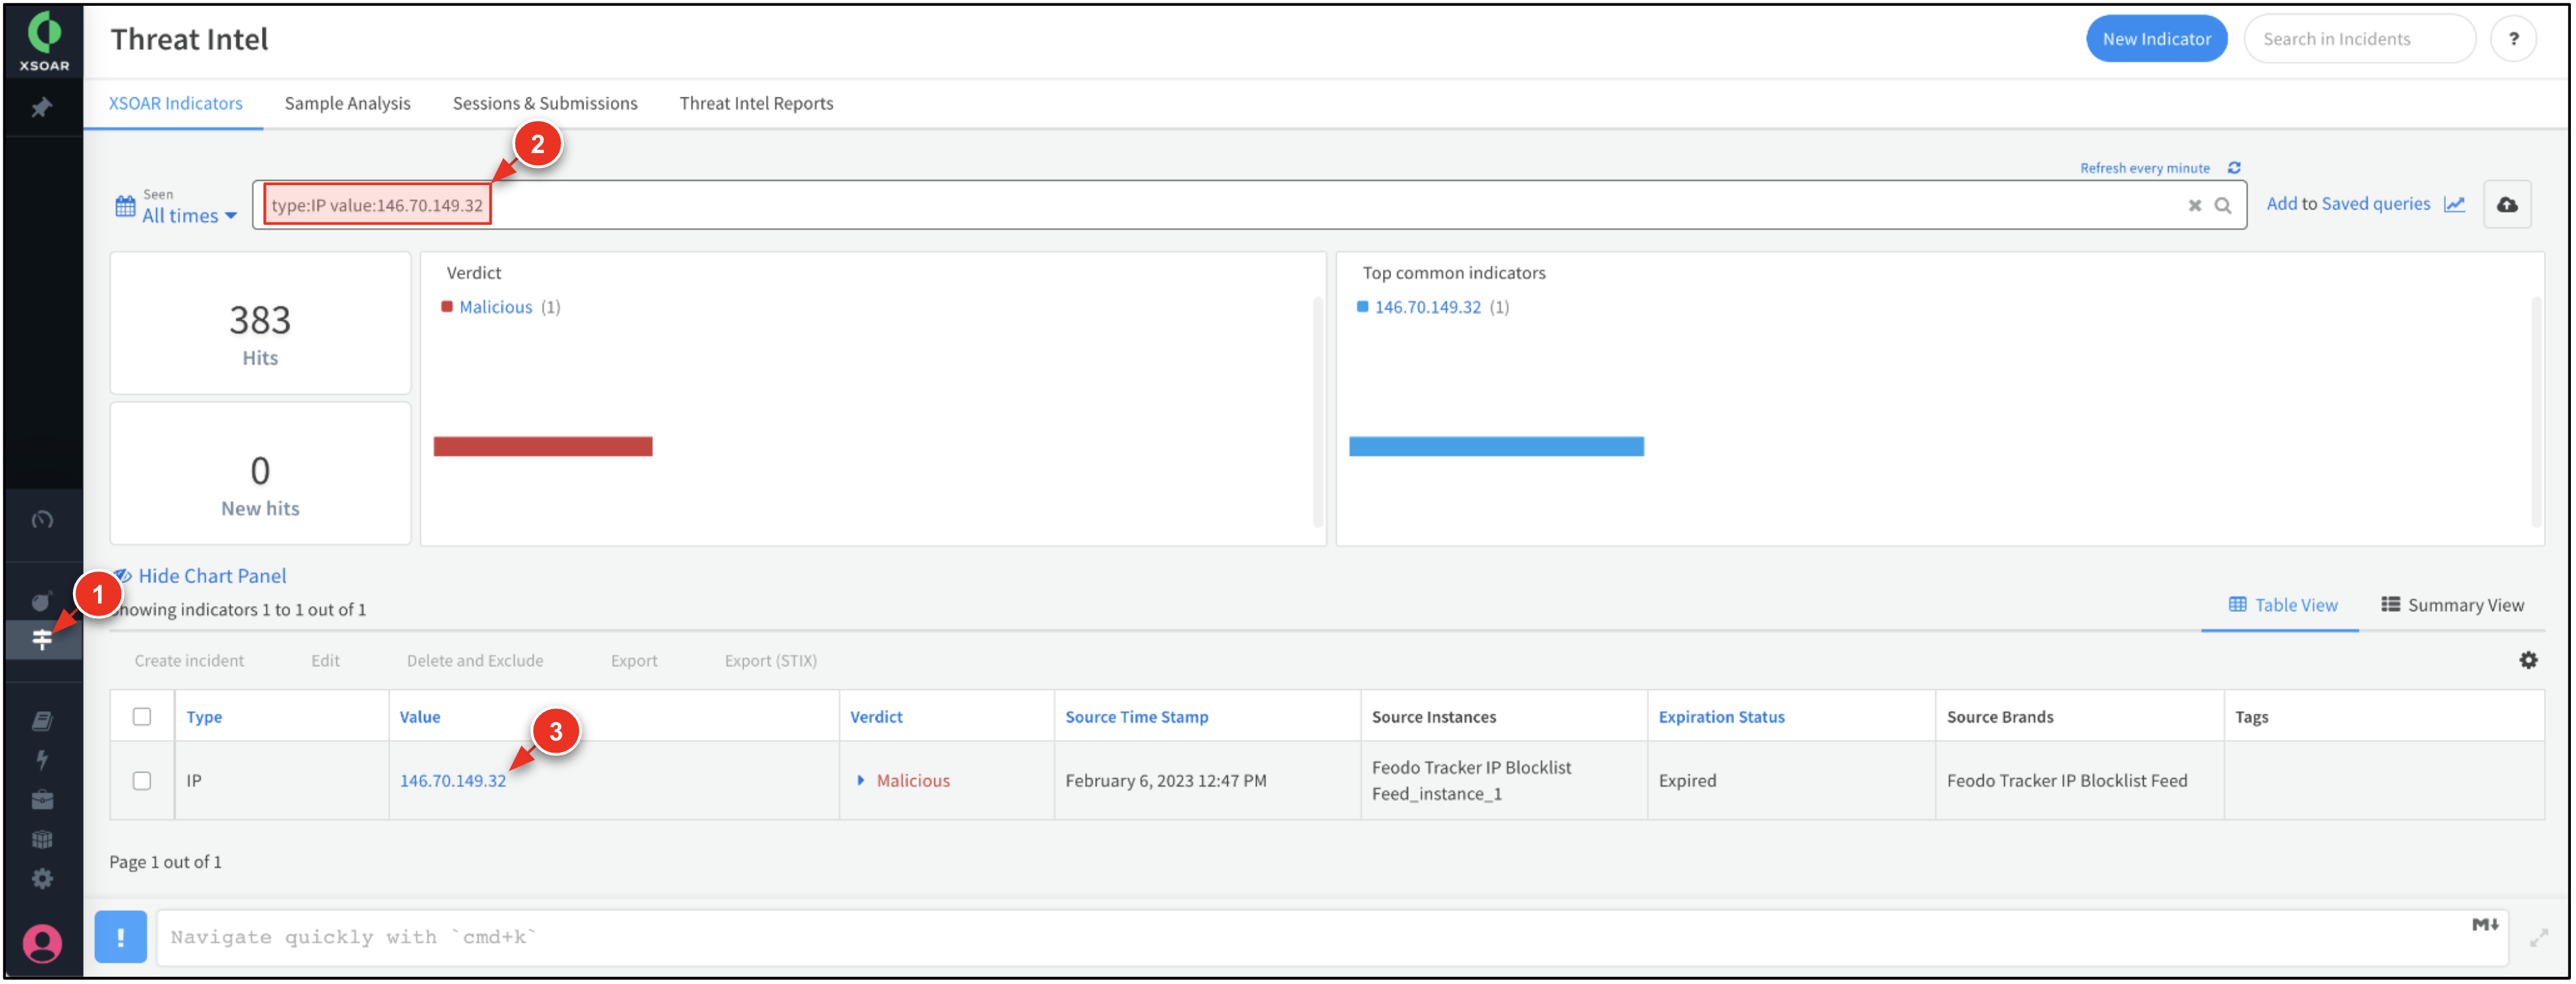Image resolution: width=2576 pixels, height=984 pixels.
Task: Click the Search in Incidents field
Action: click(x=2360, y=39)
